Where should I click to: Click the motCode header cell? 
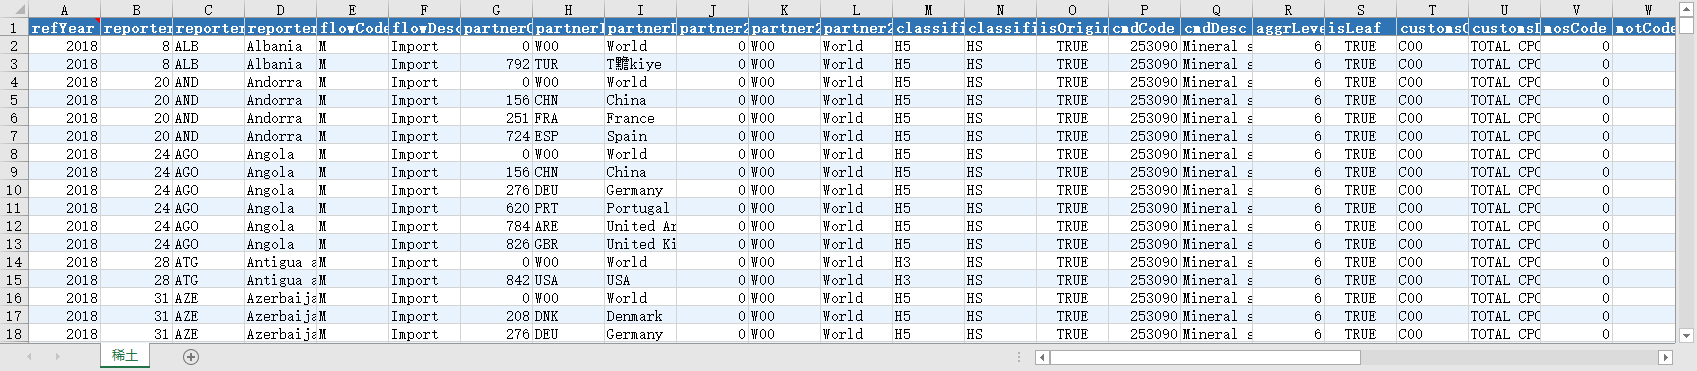pos(1645,28)
